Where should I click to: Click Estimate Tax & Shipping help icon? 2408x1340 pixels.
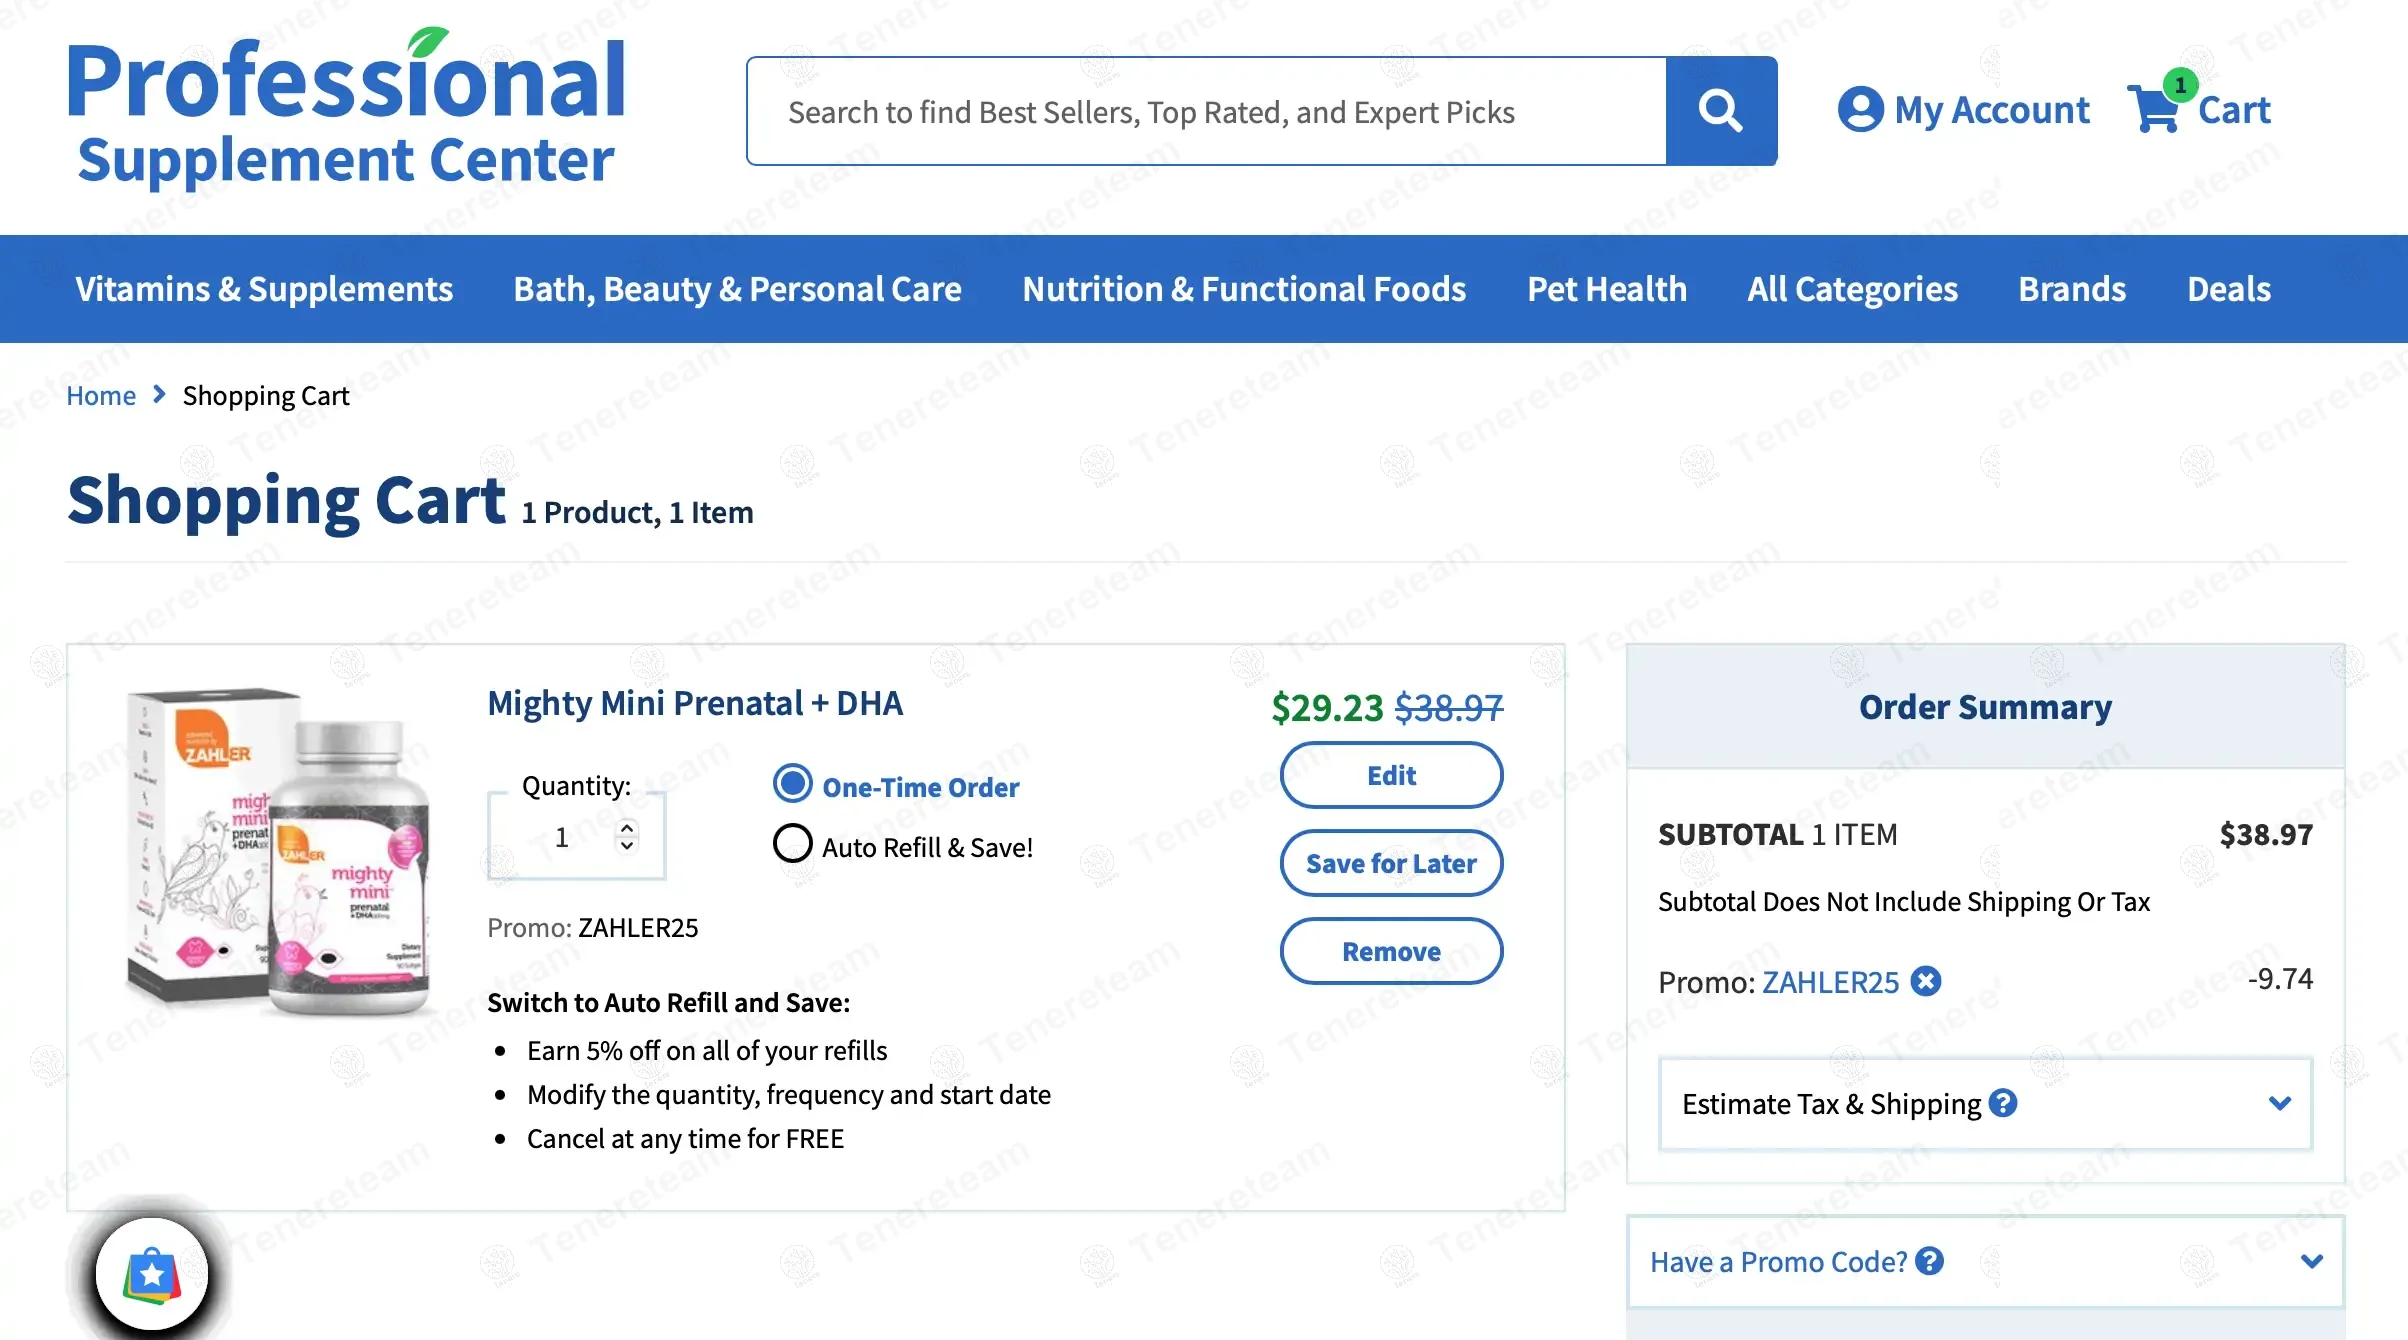click(2003, 1103)
